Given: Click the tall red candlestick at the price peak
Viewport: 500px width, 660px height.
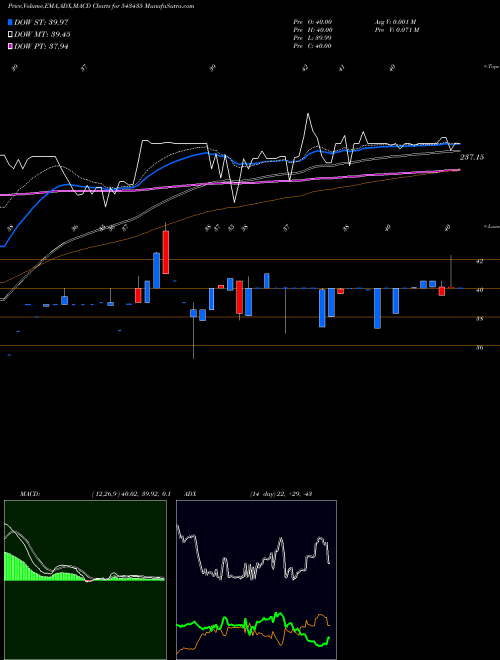Looking at the screenshot, I should [x=166, y=252].
